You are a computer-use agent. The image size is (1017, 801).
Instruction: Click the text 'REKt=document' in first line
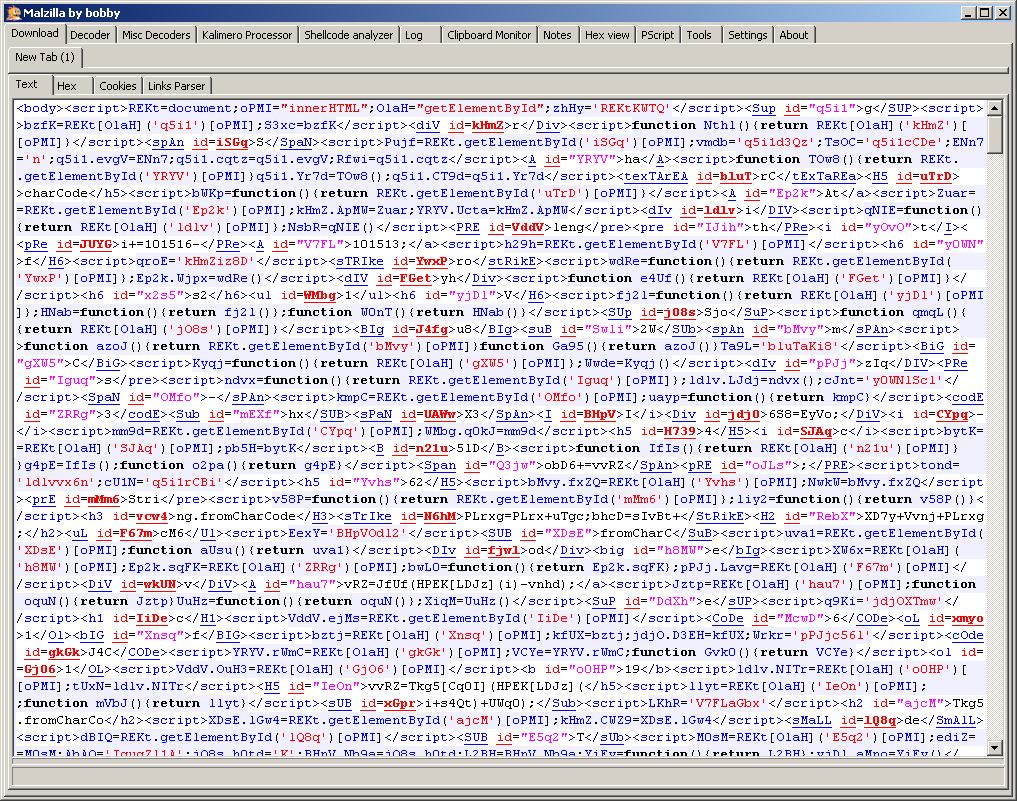[180, 108]
